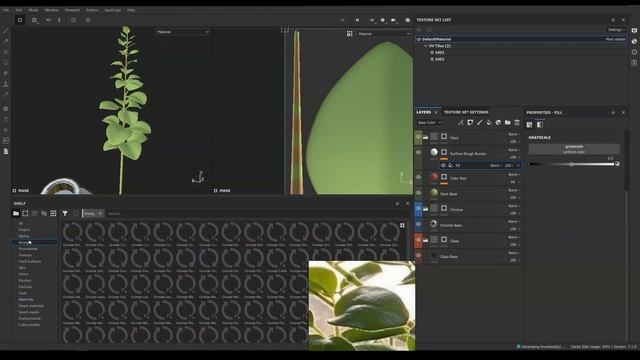This screenshot has width=640, height=360.
Task: Click the camera render icon in top toolbar
Action: point(407,20)
